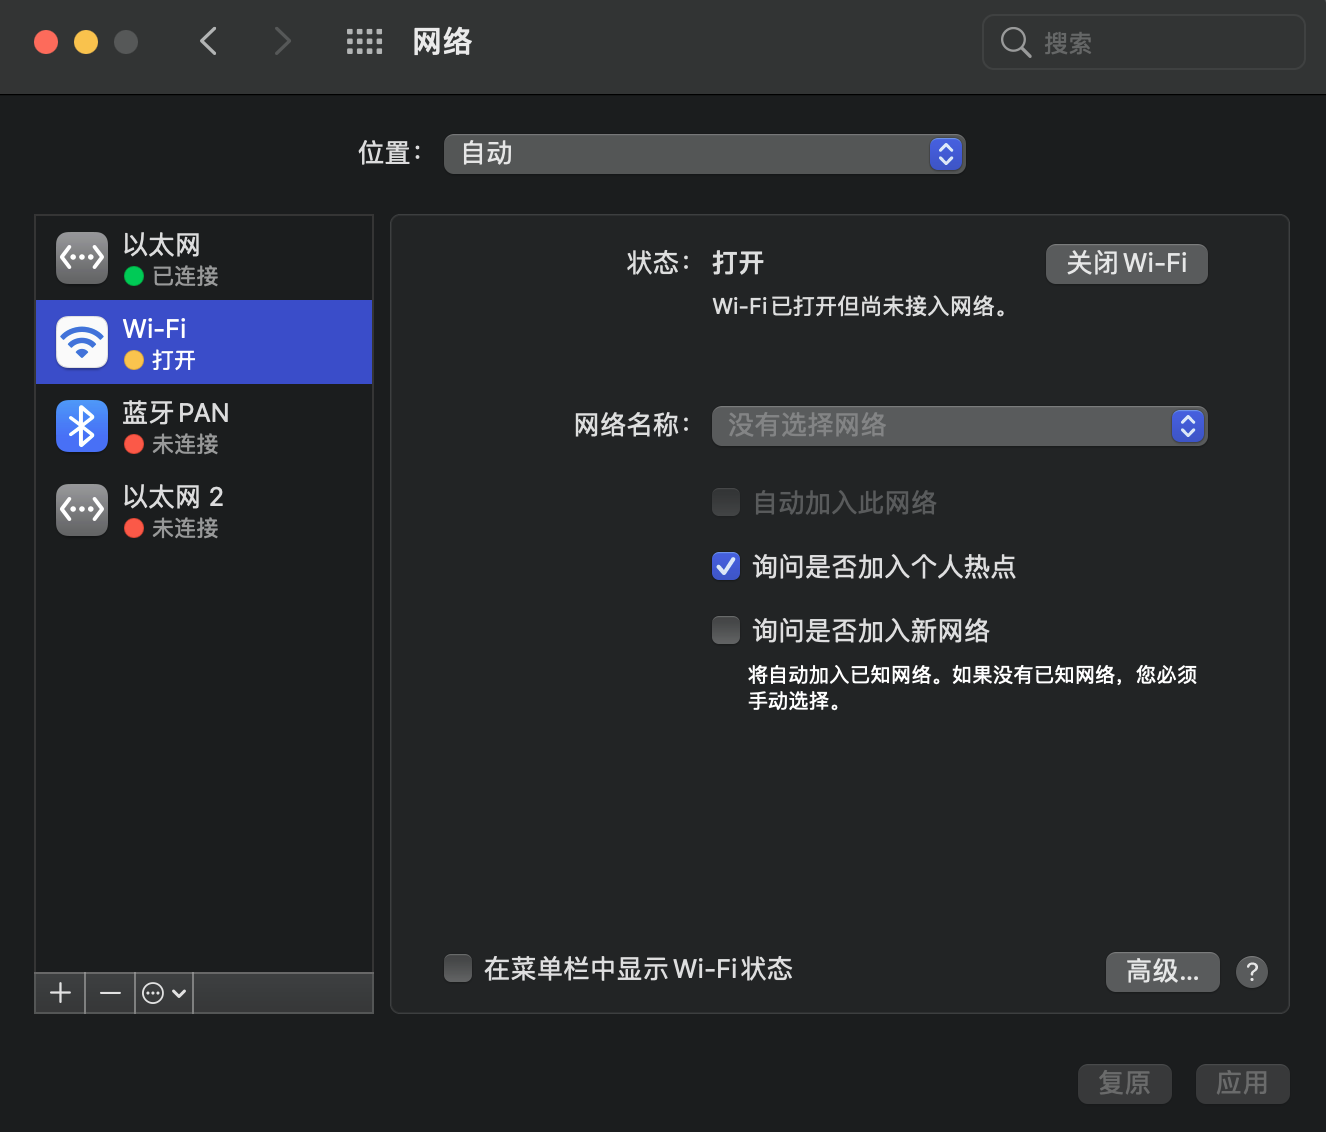Click the 以太网 2 connection icon
The width and height of the screenshot is (1326, 1132).
coord(82,510)
